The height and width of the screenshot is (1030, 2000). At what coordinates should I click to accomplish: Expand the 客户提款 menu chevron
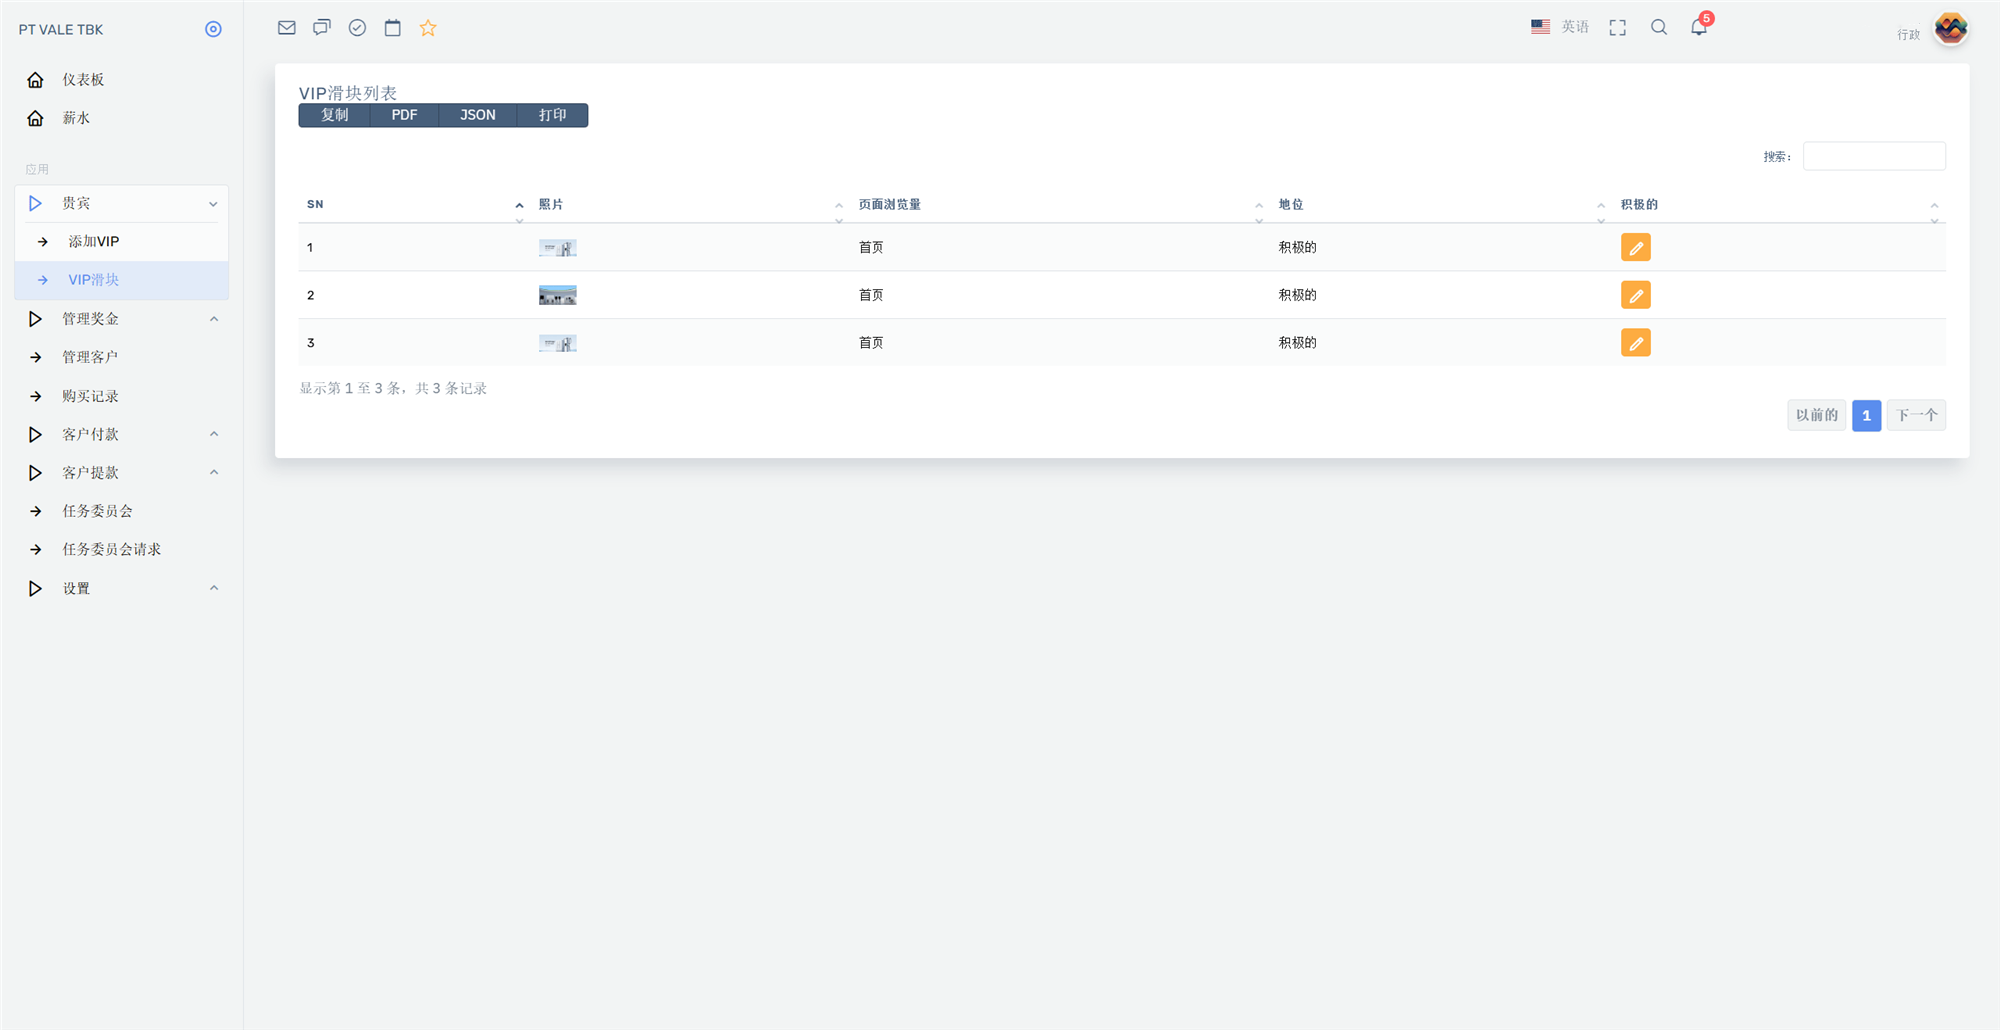[213, 472]
